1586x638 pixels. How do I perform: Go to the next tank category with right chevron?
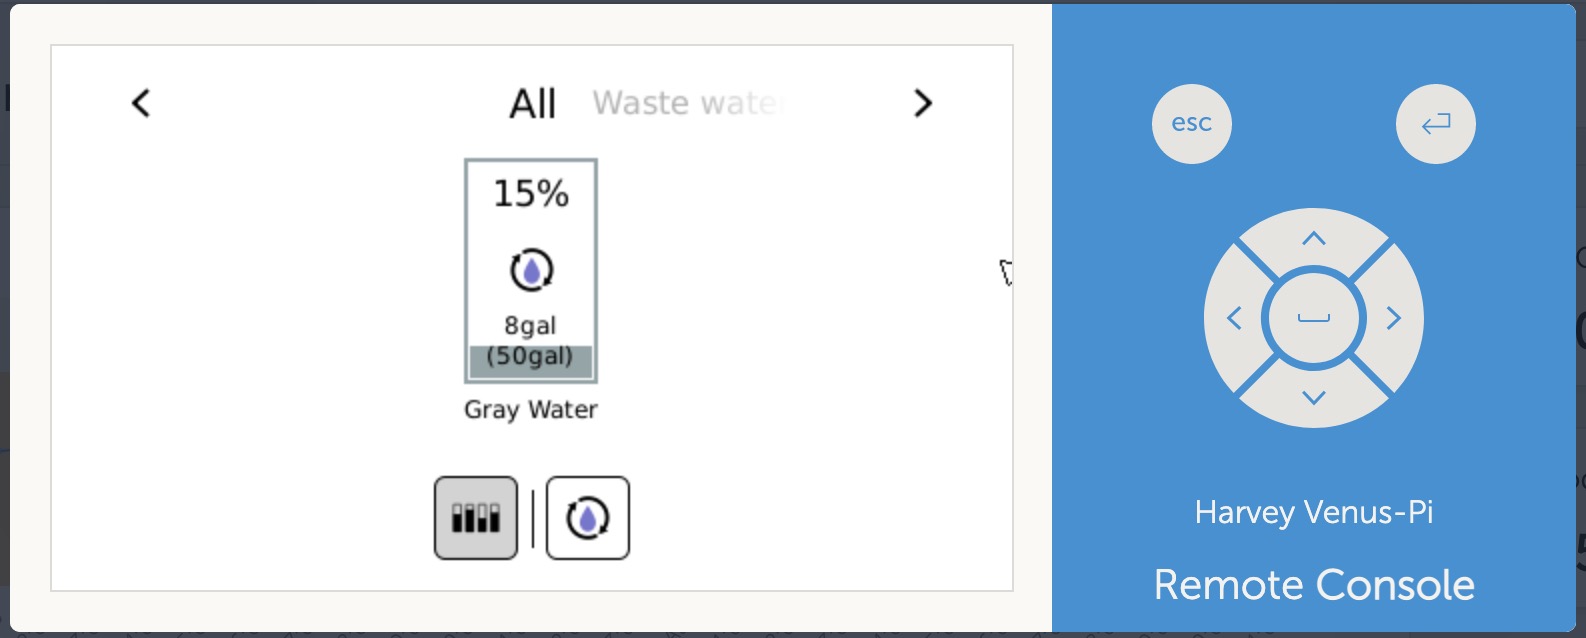click(x=923, y=102)
